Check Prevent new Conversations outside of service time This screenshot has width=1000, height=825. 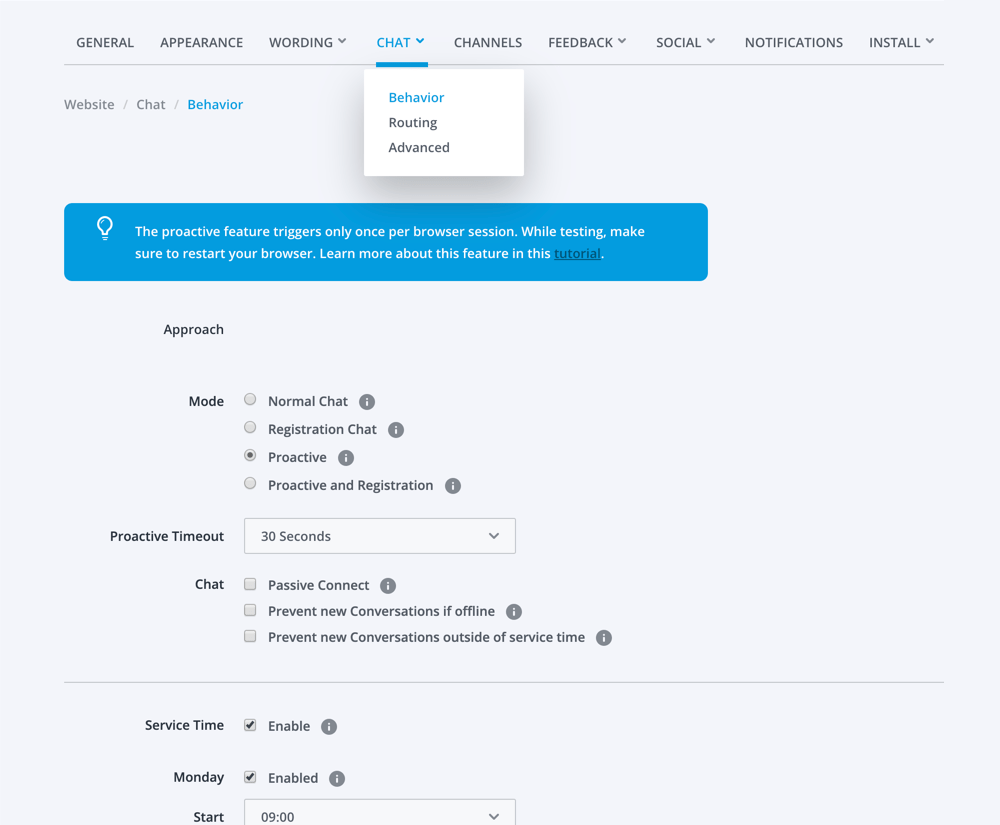point(250,636)
